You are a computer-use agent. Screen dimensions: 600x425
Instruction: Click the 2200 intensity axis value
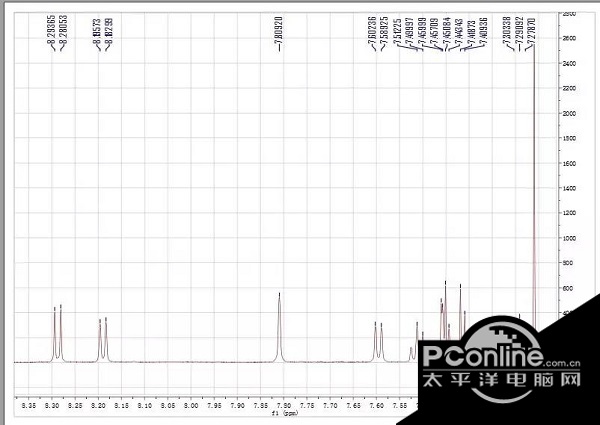click(569, 88)
